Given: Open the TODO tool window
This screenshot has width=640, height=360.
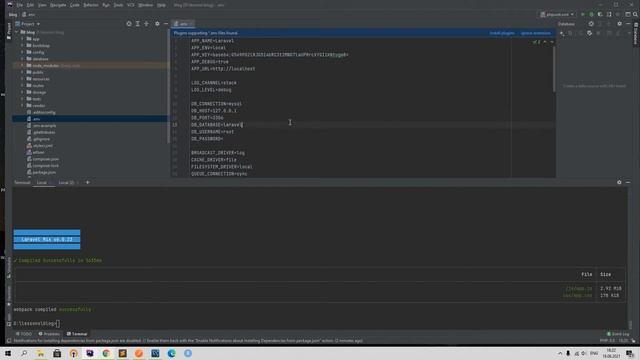Looking at the screenshot, I should [23, 334].
